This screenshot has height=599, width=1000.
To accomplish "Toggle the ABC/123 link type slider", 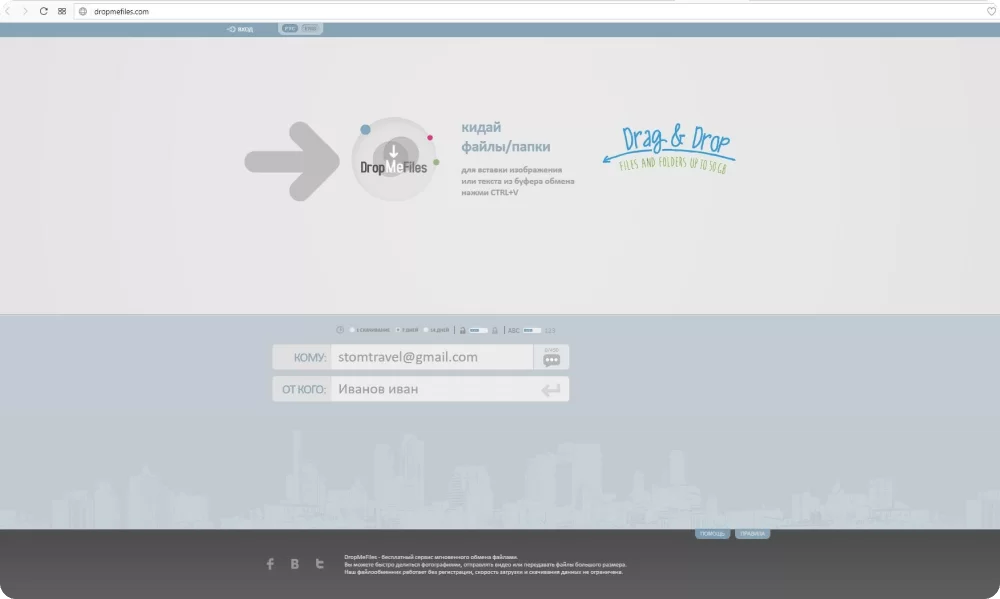I will click(532, 330).
